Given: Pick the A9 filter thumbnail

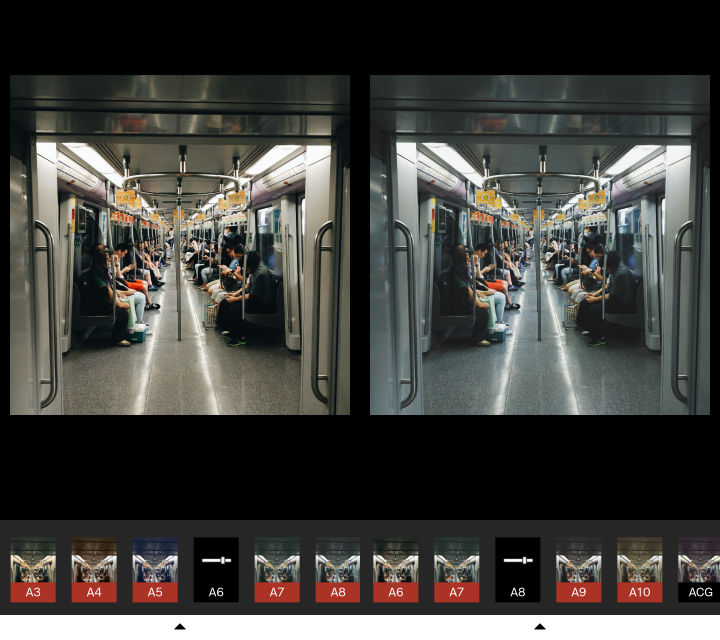Looking at the screenshot, I should click(578, 569).
